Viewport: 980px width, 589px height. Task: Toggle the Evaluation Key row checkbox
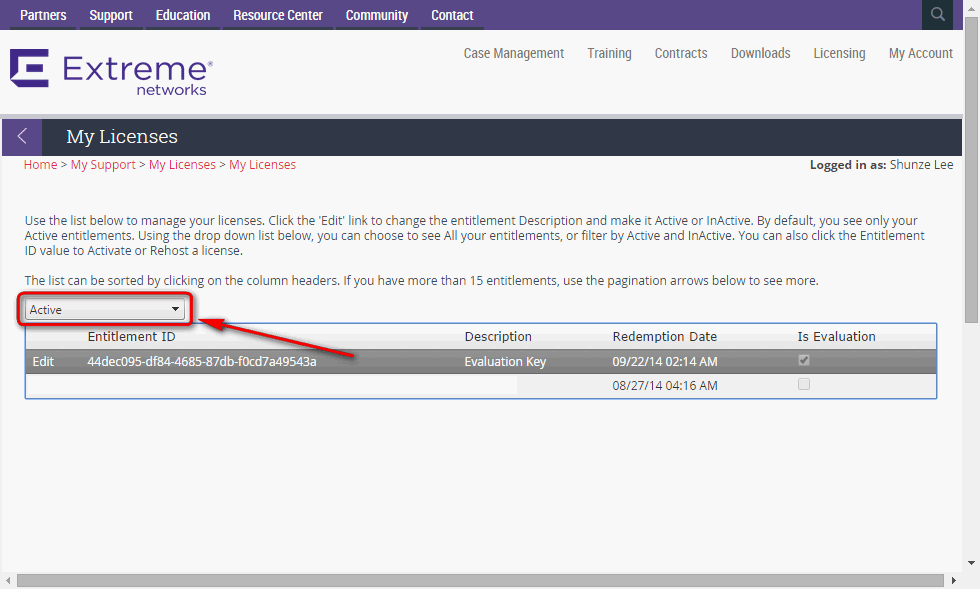(x=804, y=361)
